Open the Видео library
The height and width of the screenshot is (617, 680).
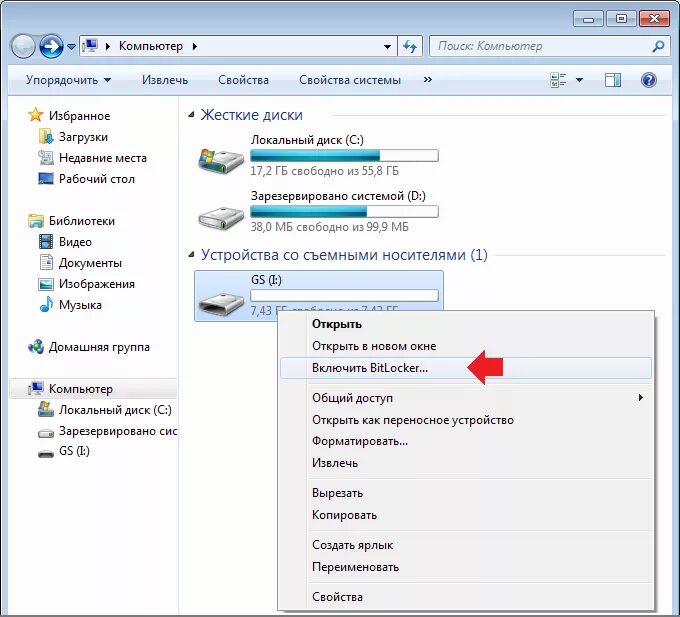point(75,242)
